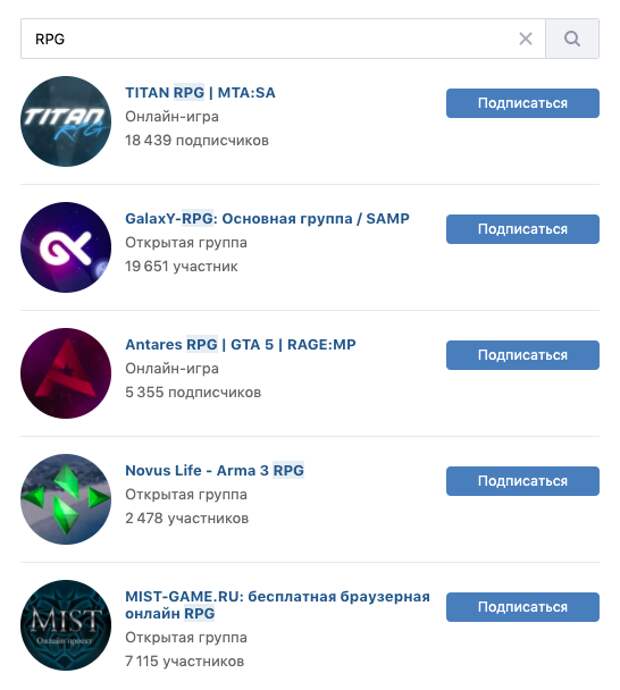This screenshot has height=690, width=620.
Task: Click the 18 439 подписчиков count text
Action: point(197,140)
